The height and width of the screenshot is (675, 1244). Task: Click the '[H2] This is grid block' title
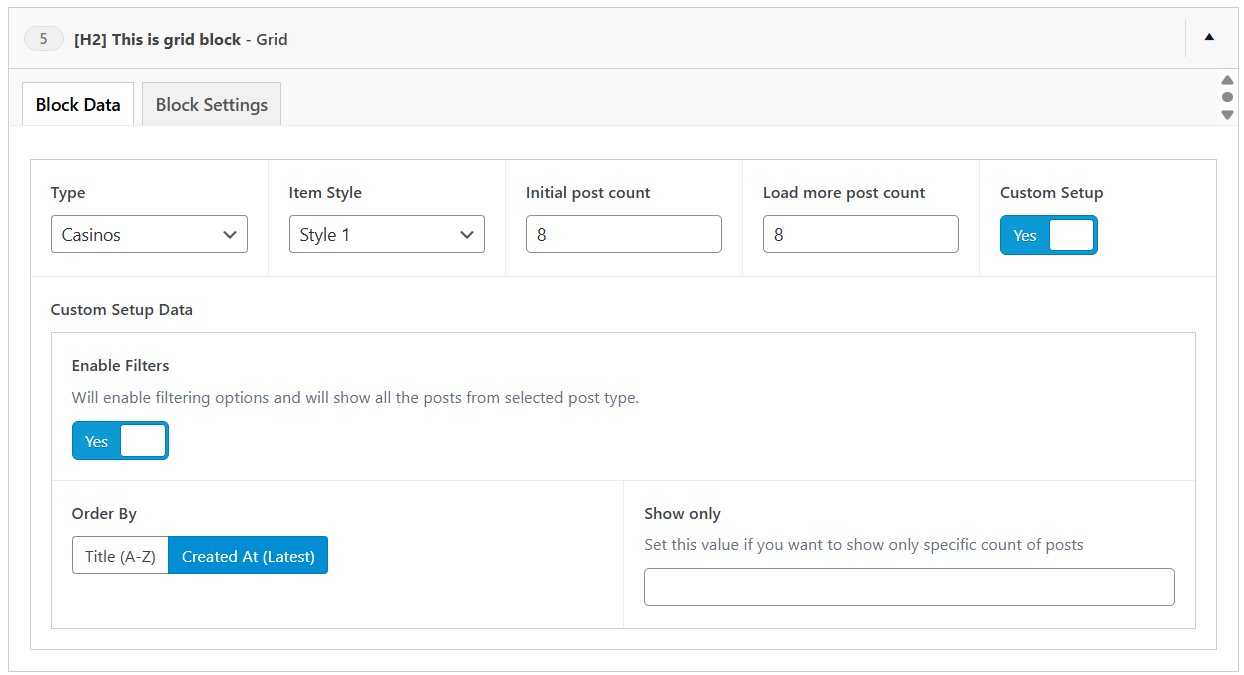click(x=158, y=40)
